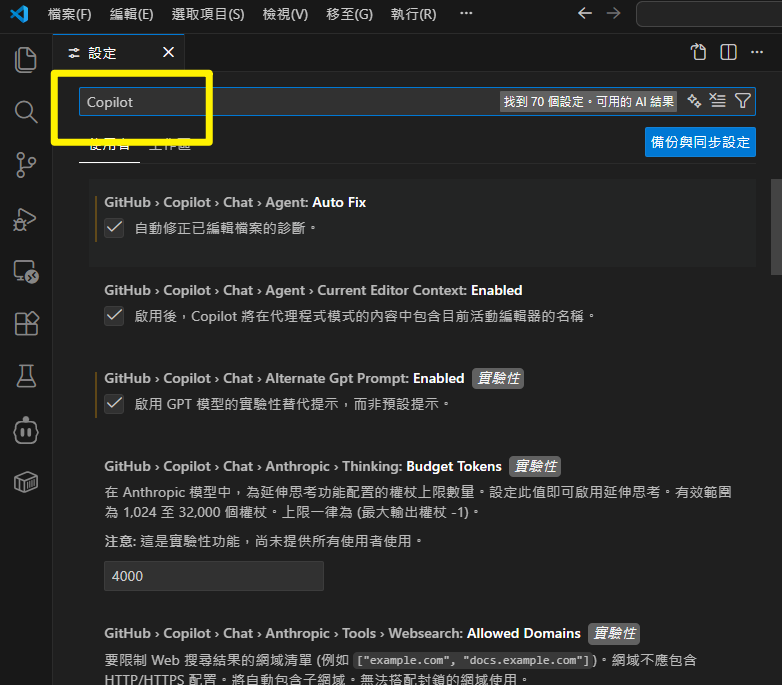Open settings JSON file icon
782x685 pixels.
[x=698, y=52]
